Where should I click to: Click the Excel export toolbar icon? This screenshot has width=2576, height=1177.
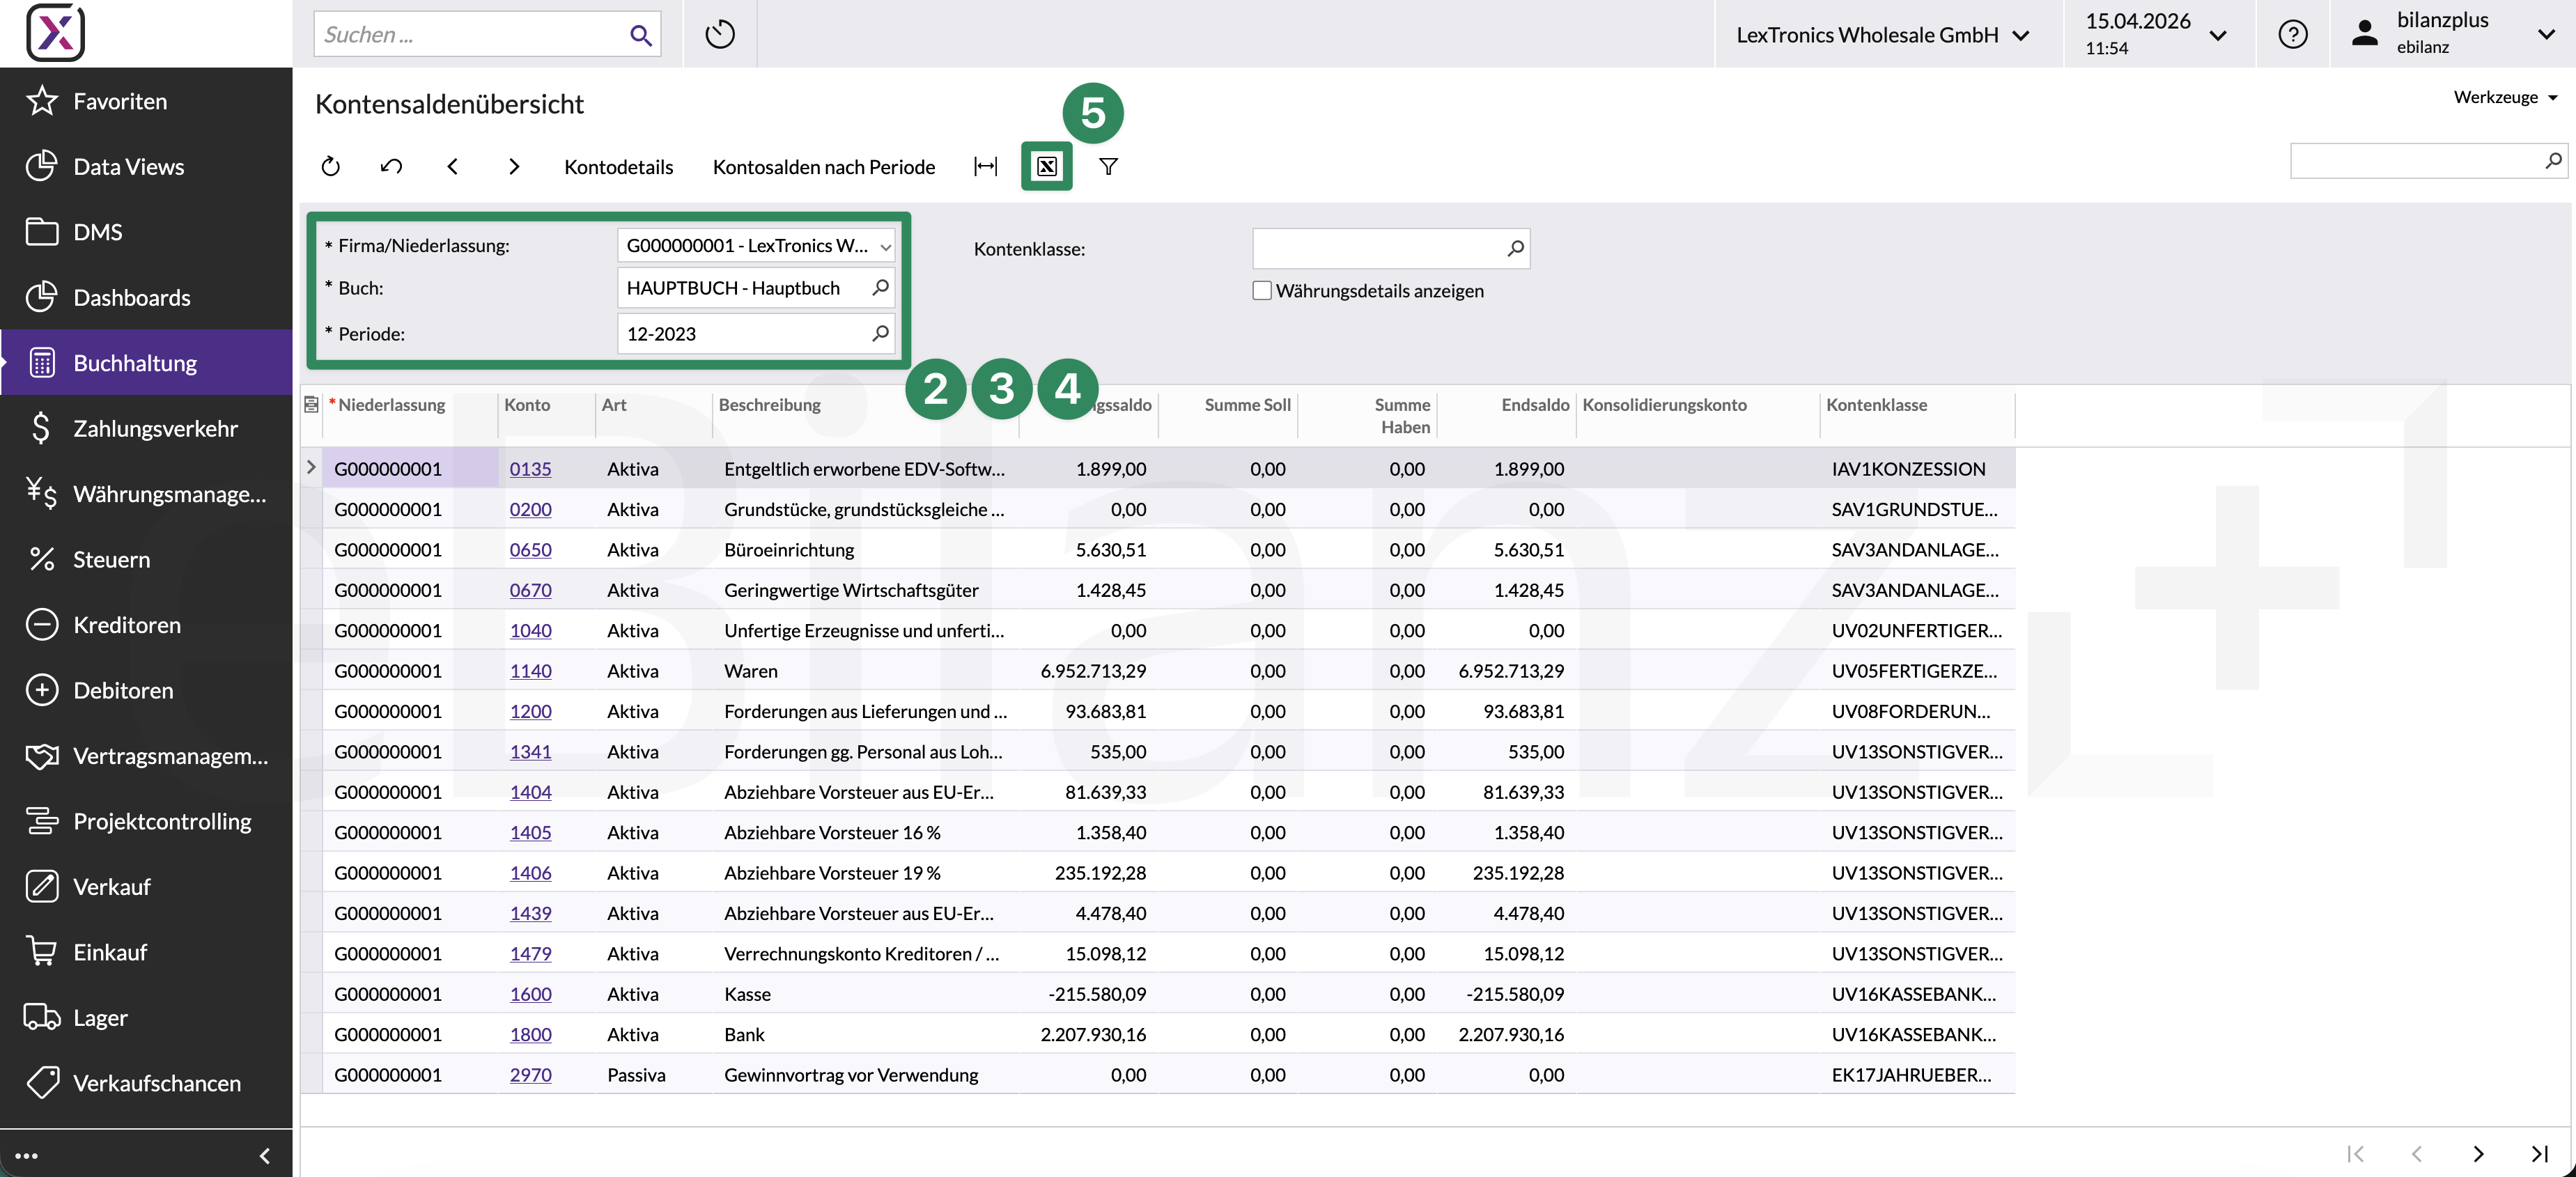(x=1047, y=166)
